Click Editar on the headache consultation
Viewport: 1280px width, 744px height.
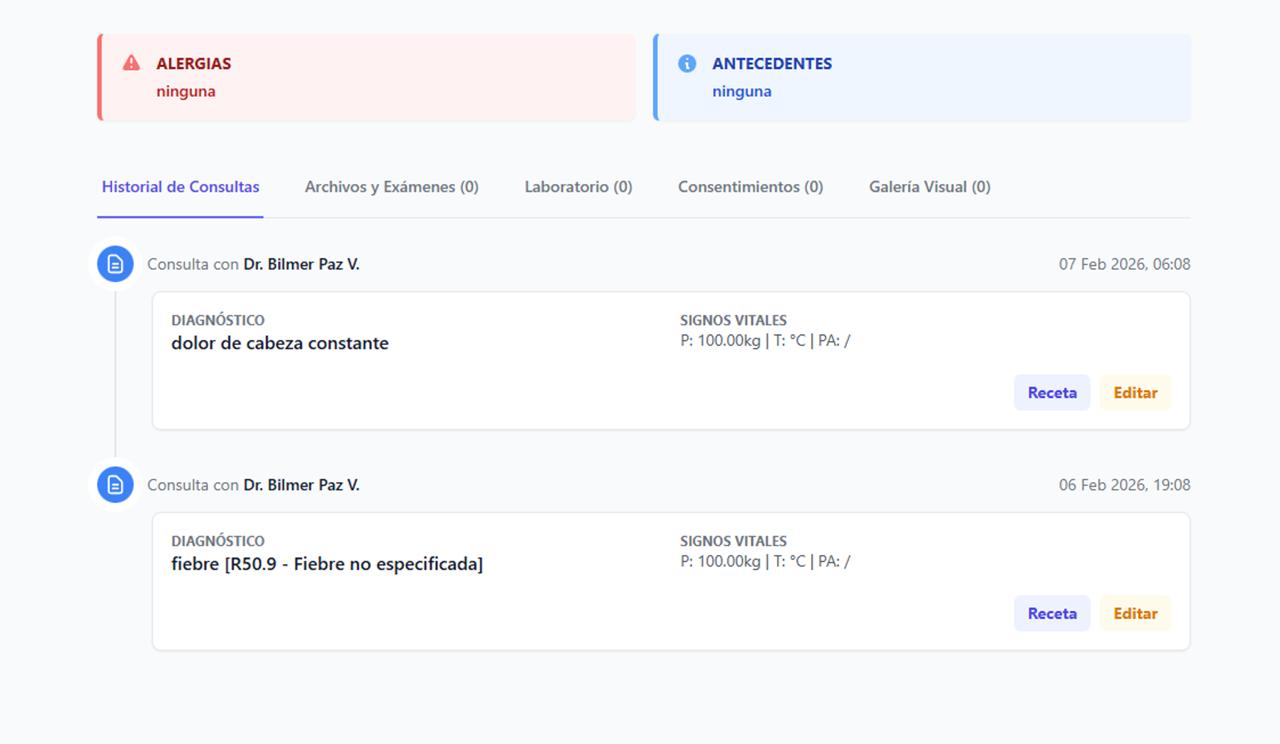point(1135,392)
